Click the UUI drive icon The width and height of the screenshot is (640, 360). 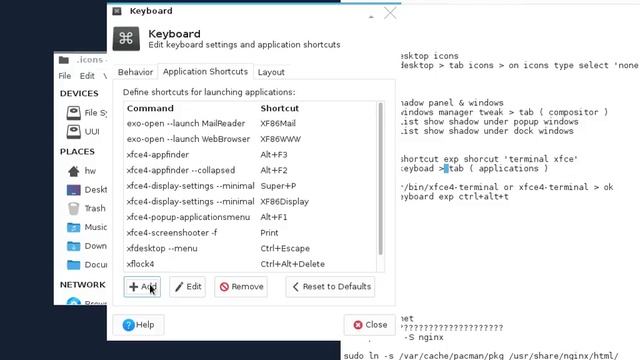(x=73, y=131)
